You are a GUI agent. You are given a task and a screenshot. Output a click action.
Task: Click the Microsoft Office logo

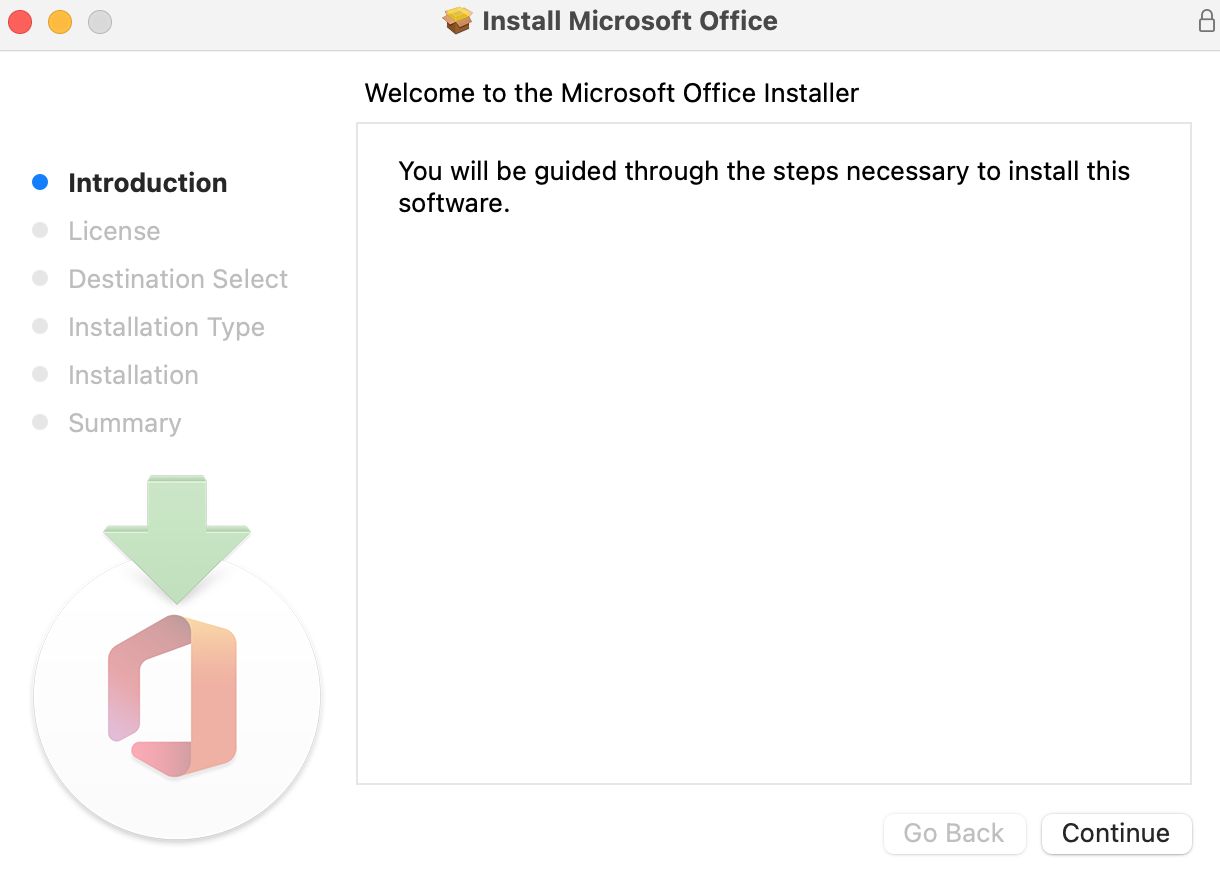click(173, 696)
